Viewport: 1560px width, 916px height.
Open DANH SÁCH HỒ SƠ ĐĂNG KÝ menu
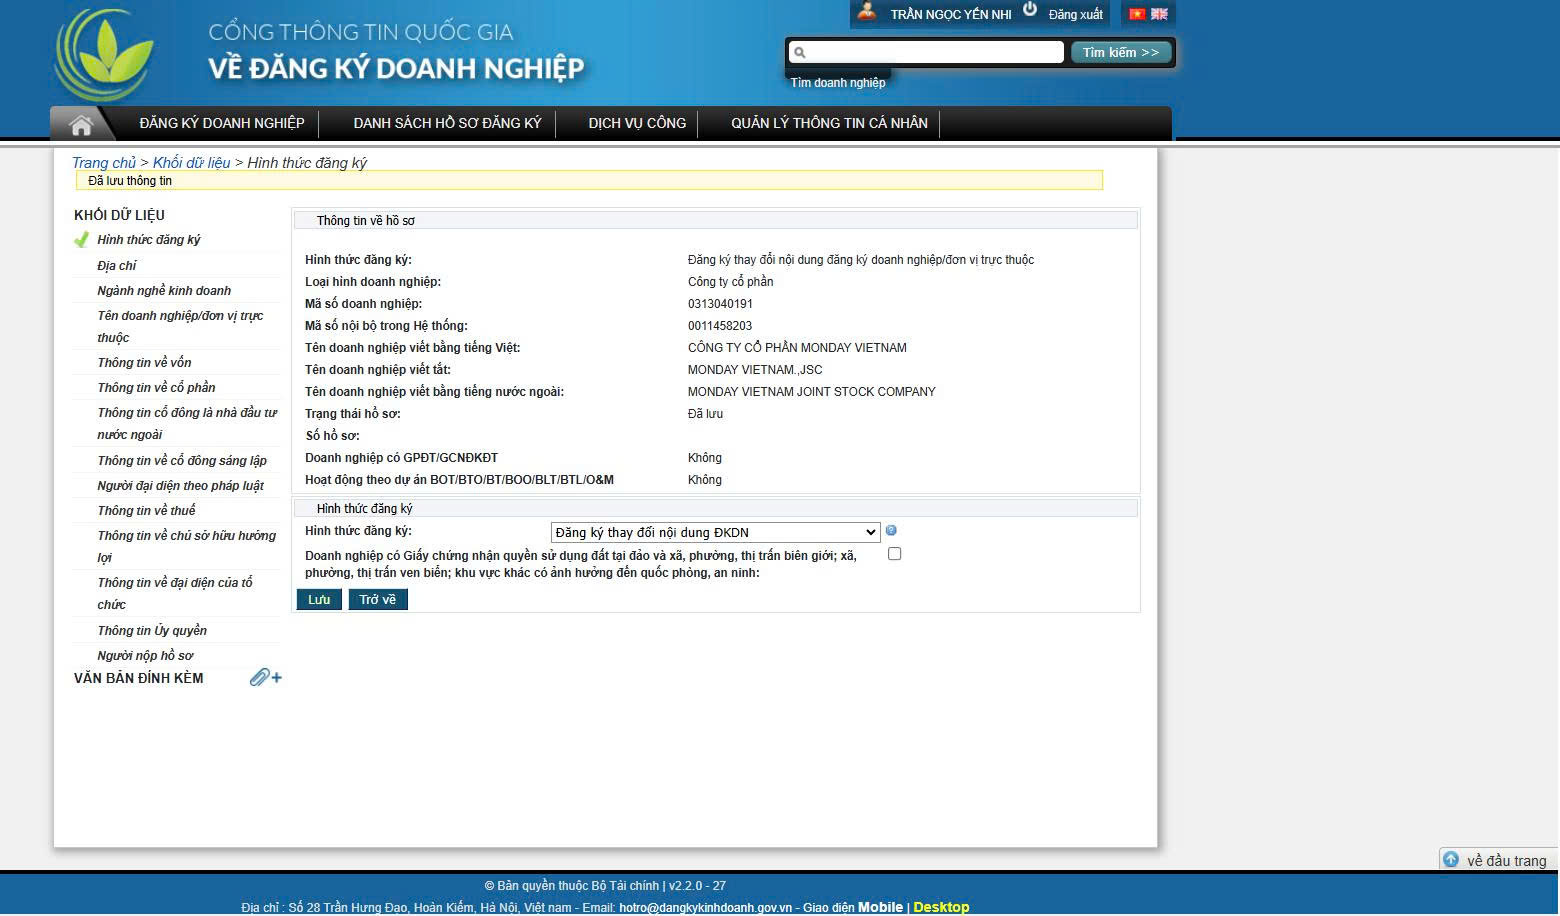[x=447, y=123]
